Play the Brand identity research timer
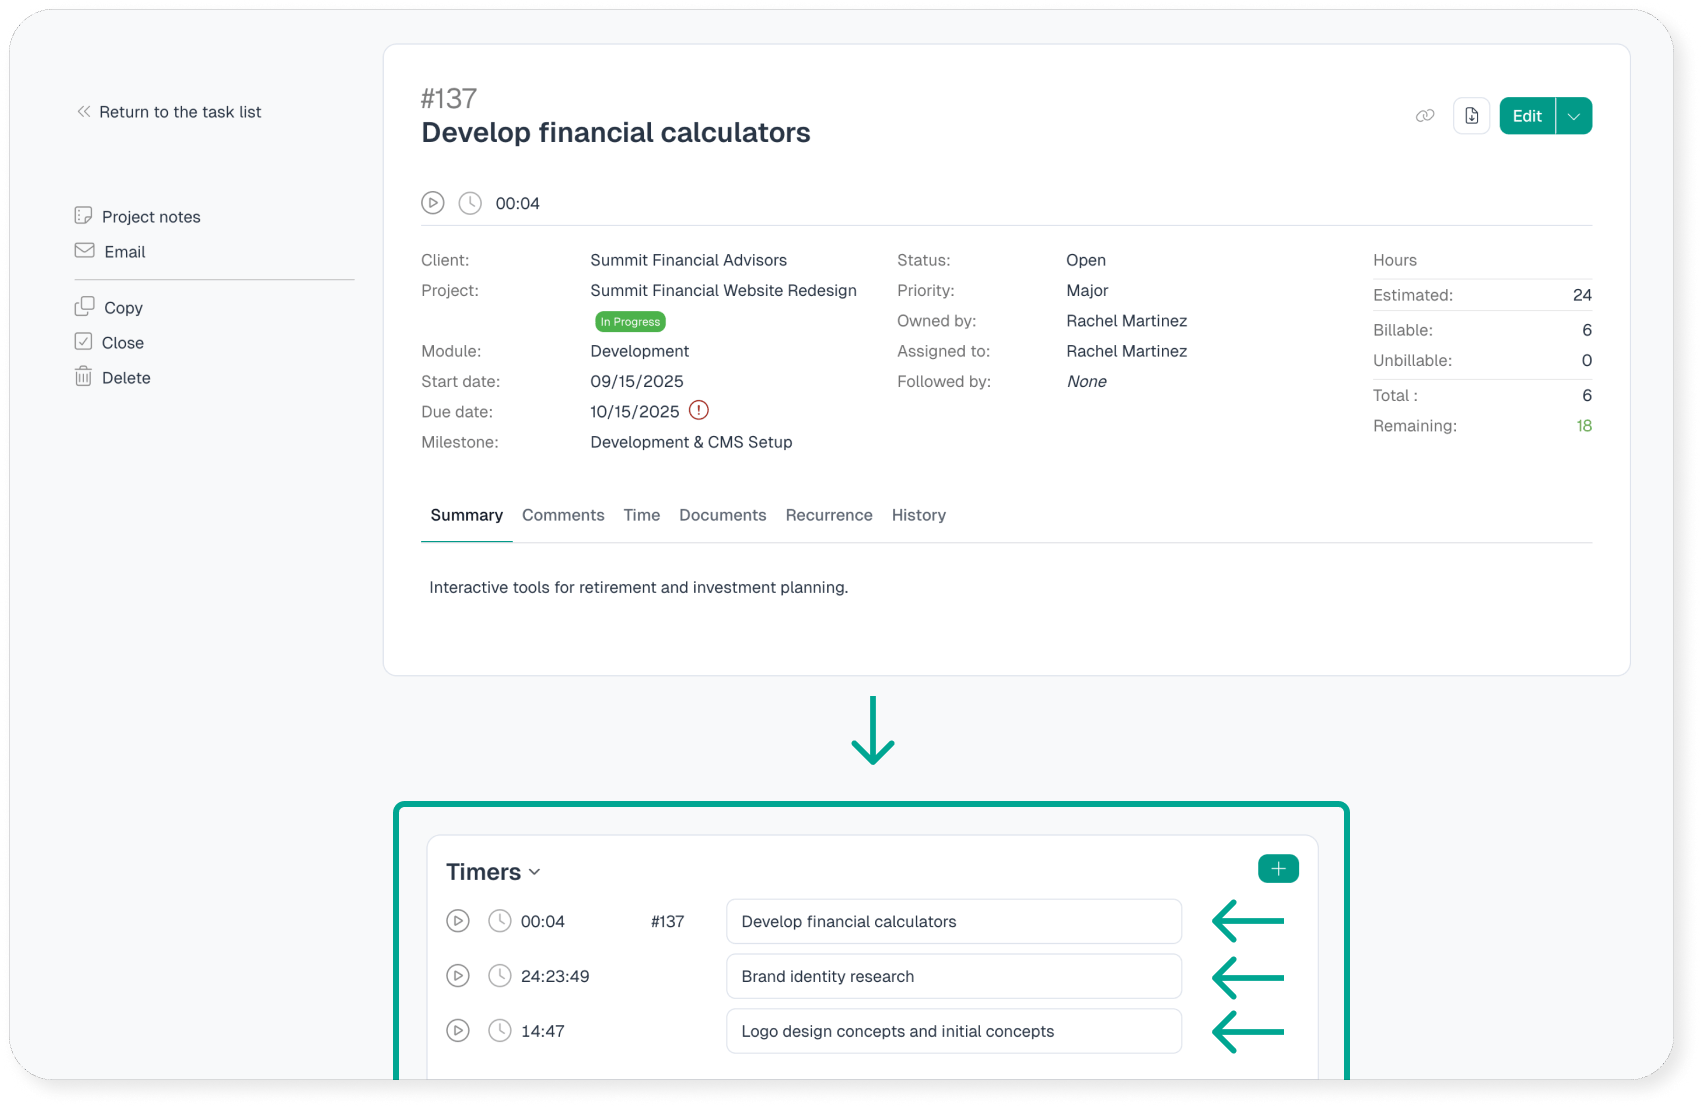 (x=458, y=976)
